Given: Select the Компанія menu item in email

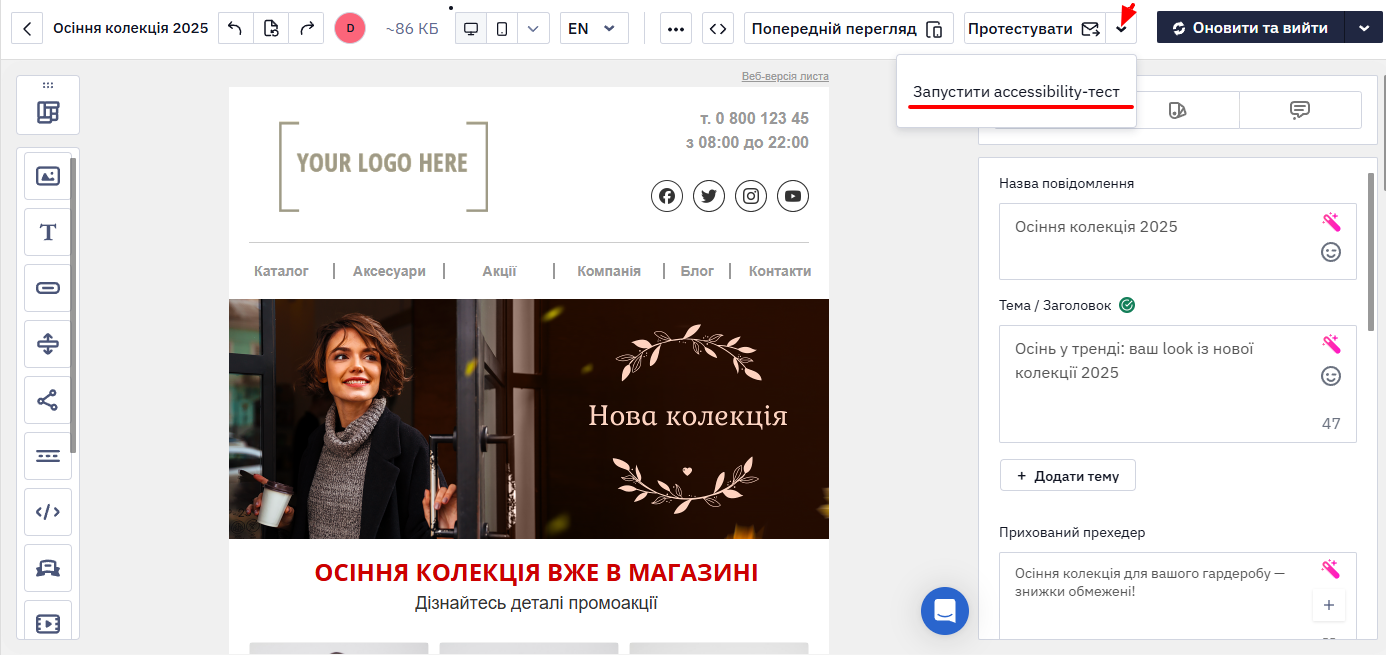Looking at the screenshot, I should [609, 271].
